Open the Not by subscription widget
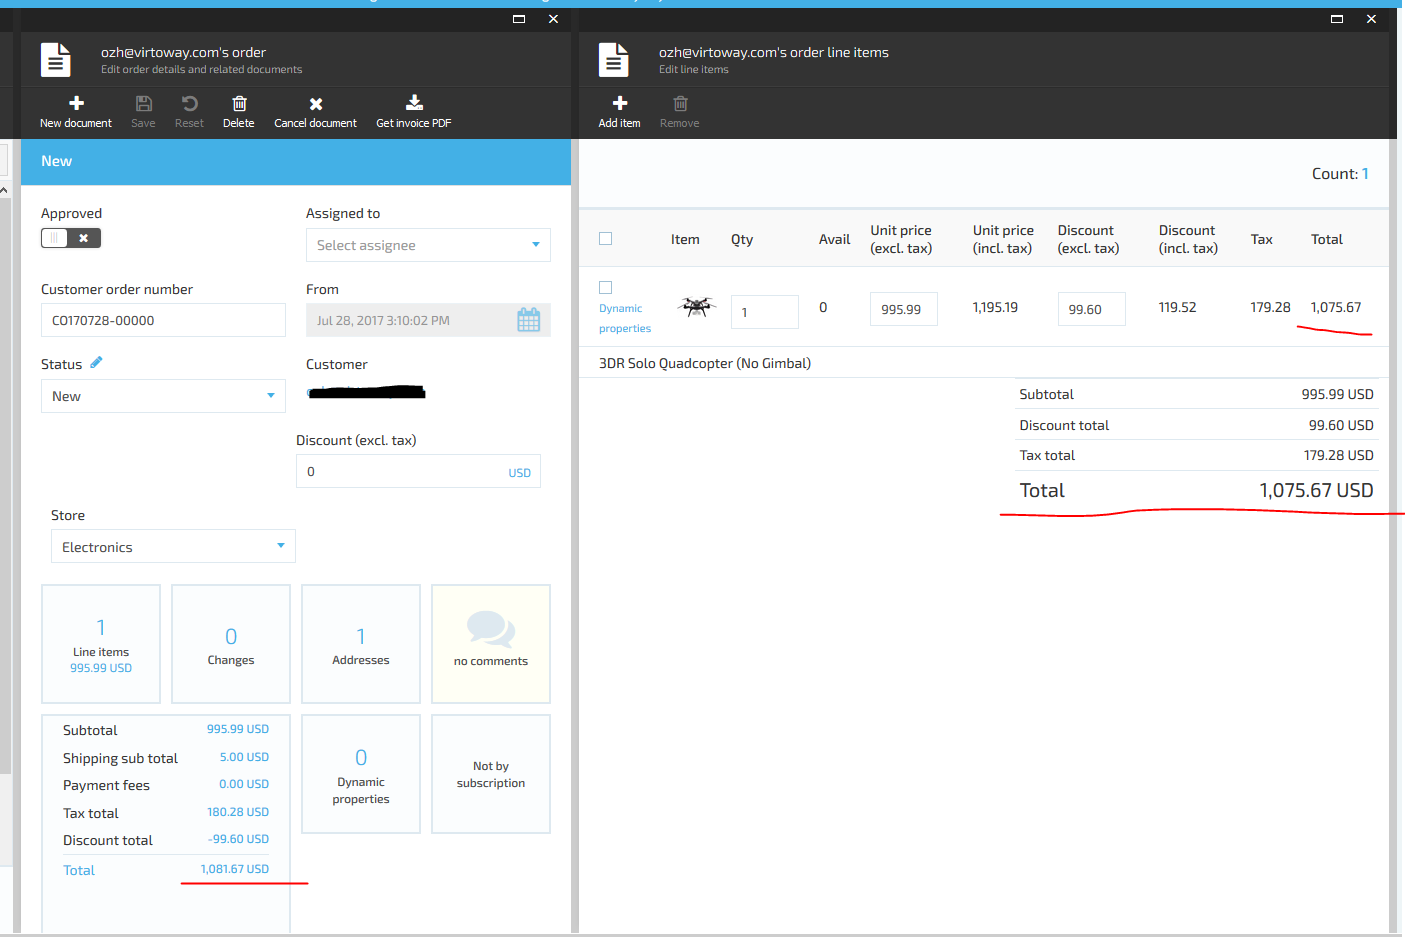1405x937 pixels. (x=491, y=774)
